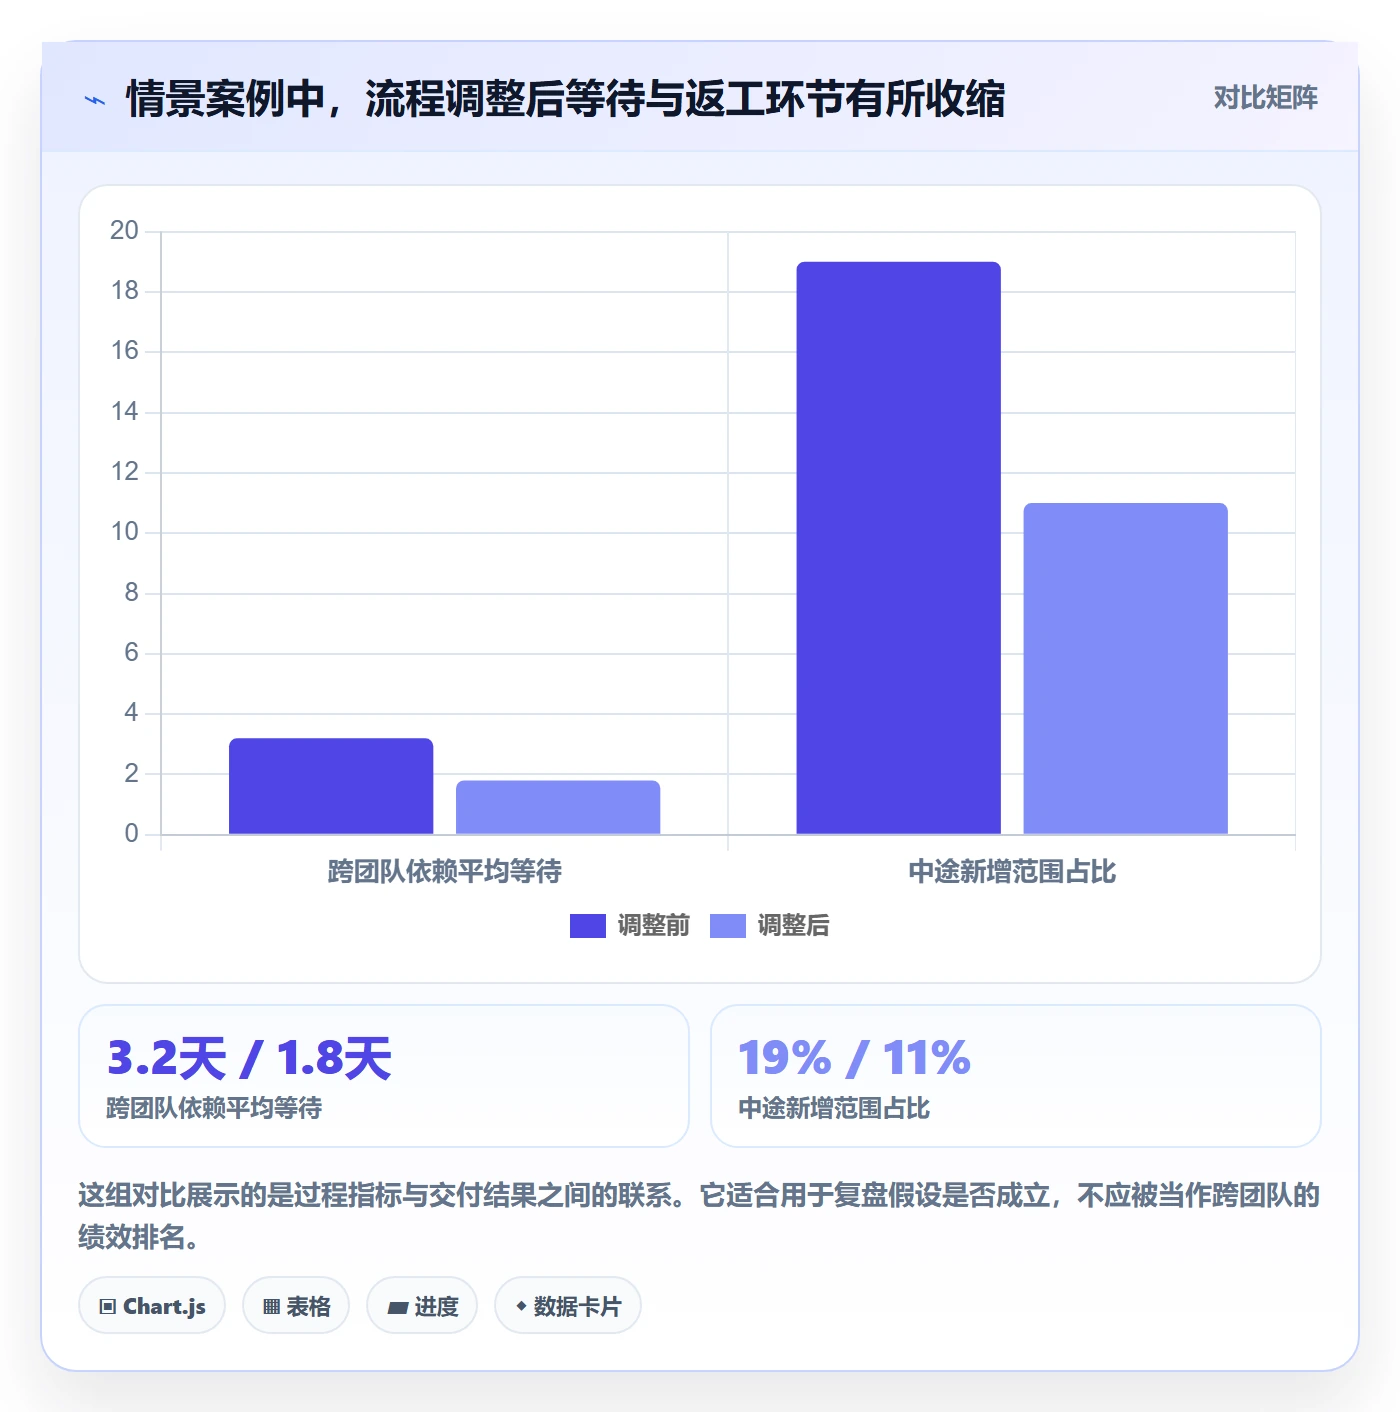The image size is (1400, 1412).
Task: Toggle the 调整后 legend color swatch
Action: pos(728,926)
